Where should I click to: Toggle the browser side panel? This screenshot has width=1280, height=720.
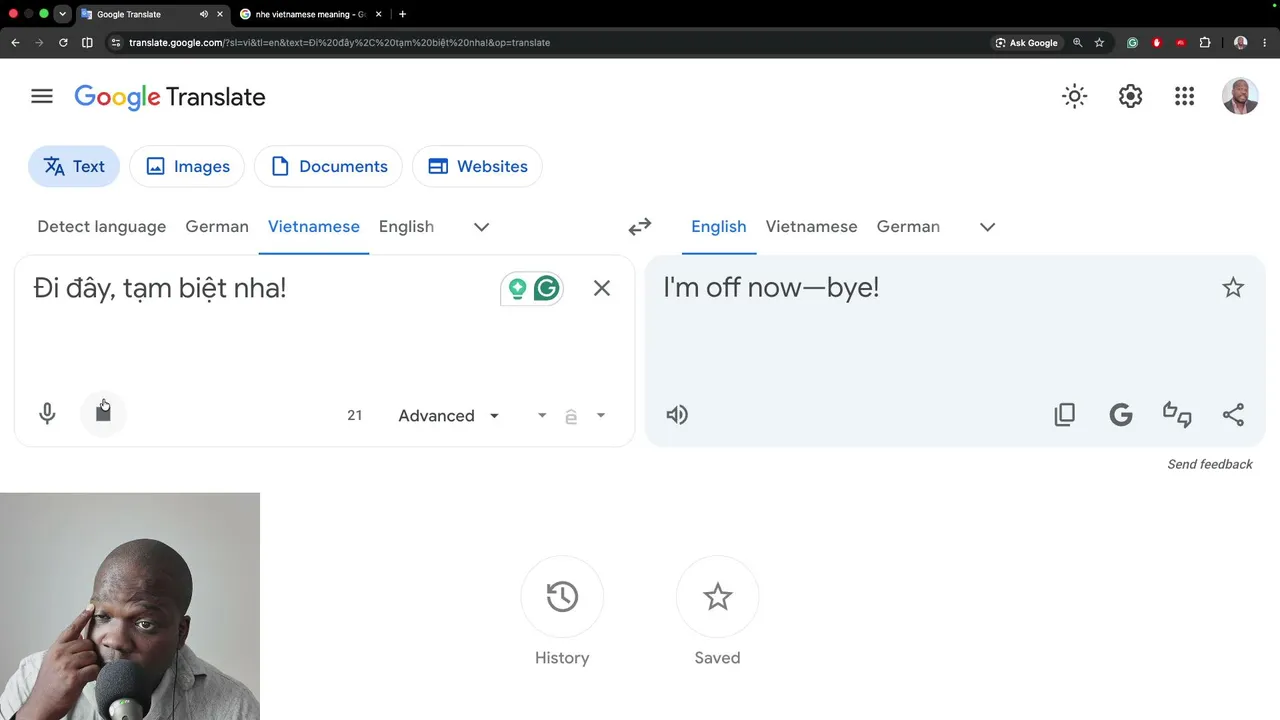[87, 43]
